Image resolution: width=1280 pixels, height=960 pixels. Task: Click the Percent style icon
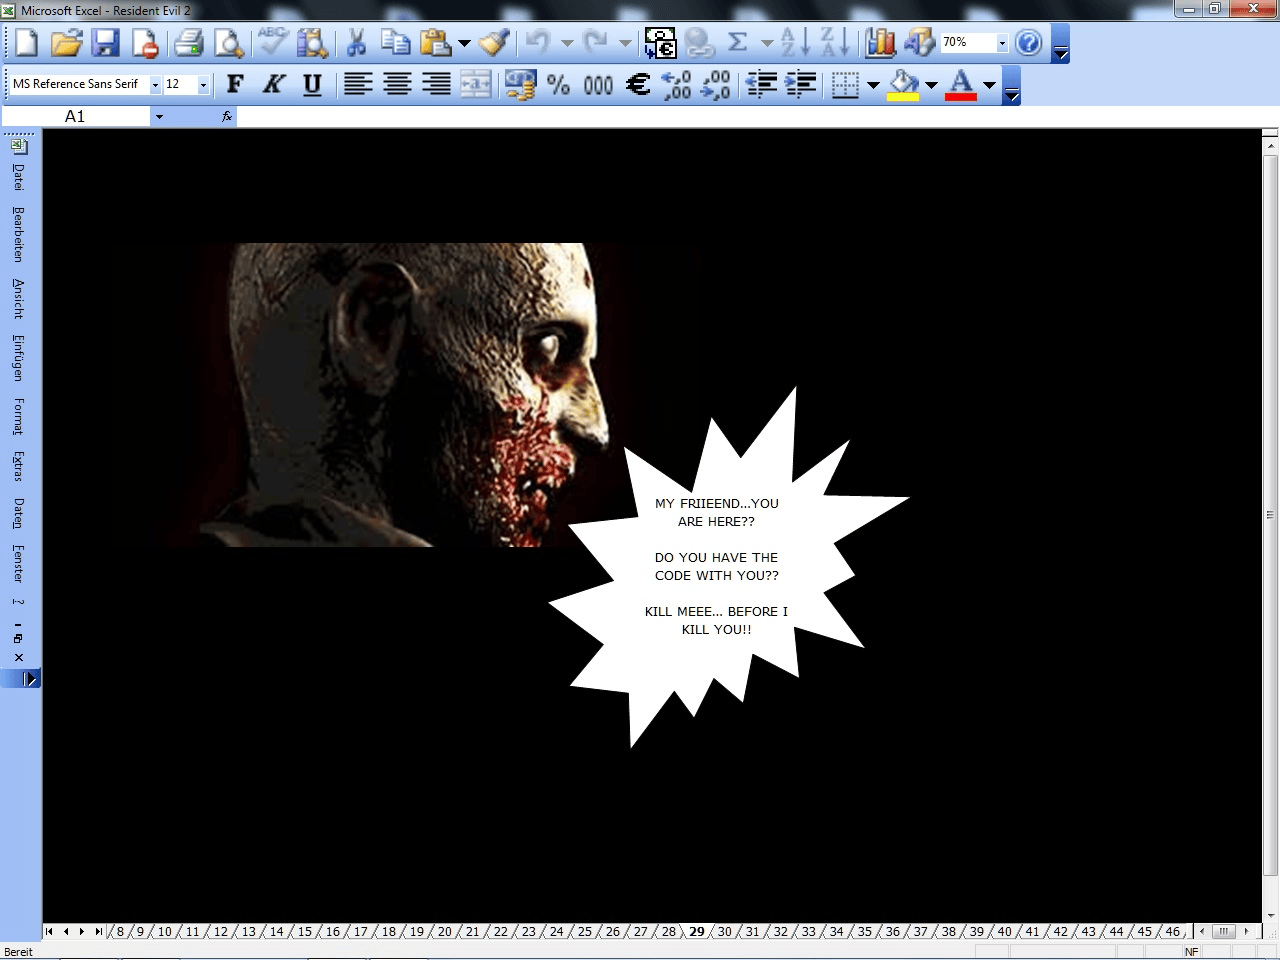558,85
